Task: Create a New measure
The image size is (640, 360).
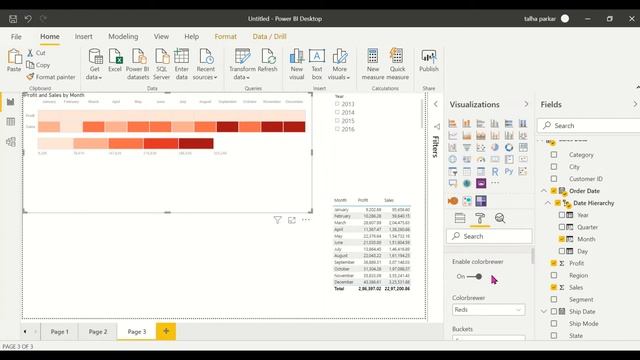Action: click(373, 64)
